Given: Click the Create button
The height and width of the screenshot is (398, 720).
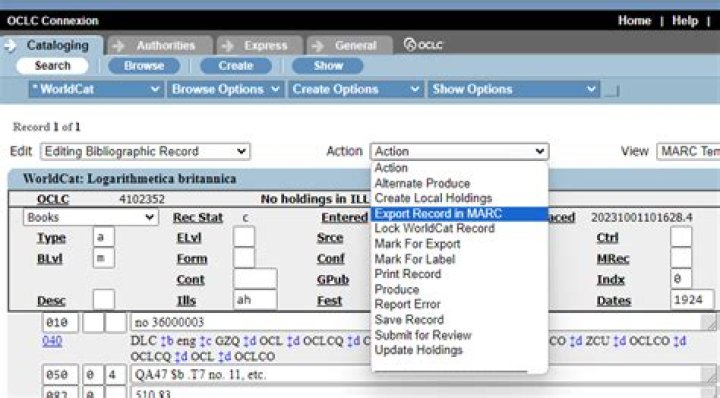Looking at the screenshot, I should pyautogui.click(x=236, y=66).
